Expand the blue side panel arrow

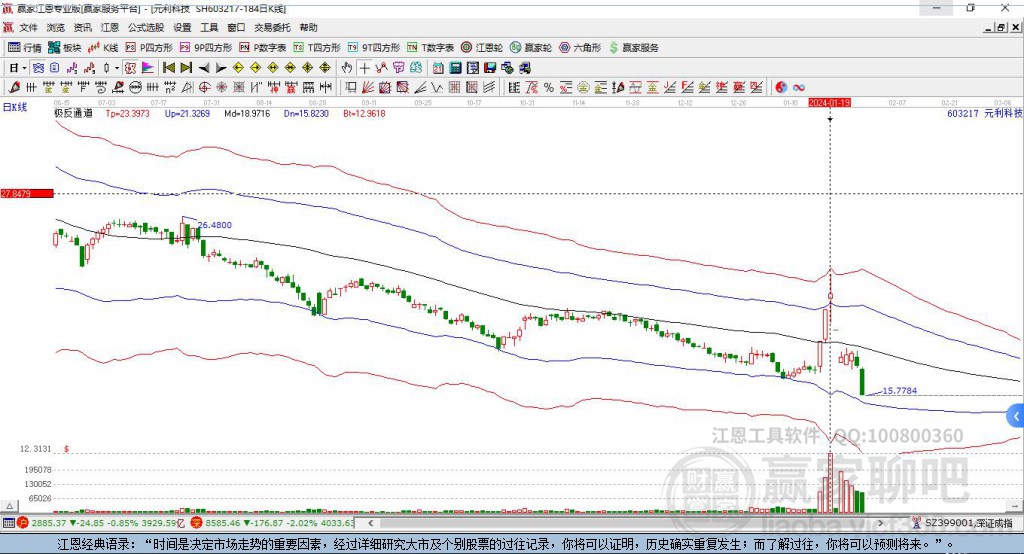[1016, 416]
